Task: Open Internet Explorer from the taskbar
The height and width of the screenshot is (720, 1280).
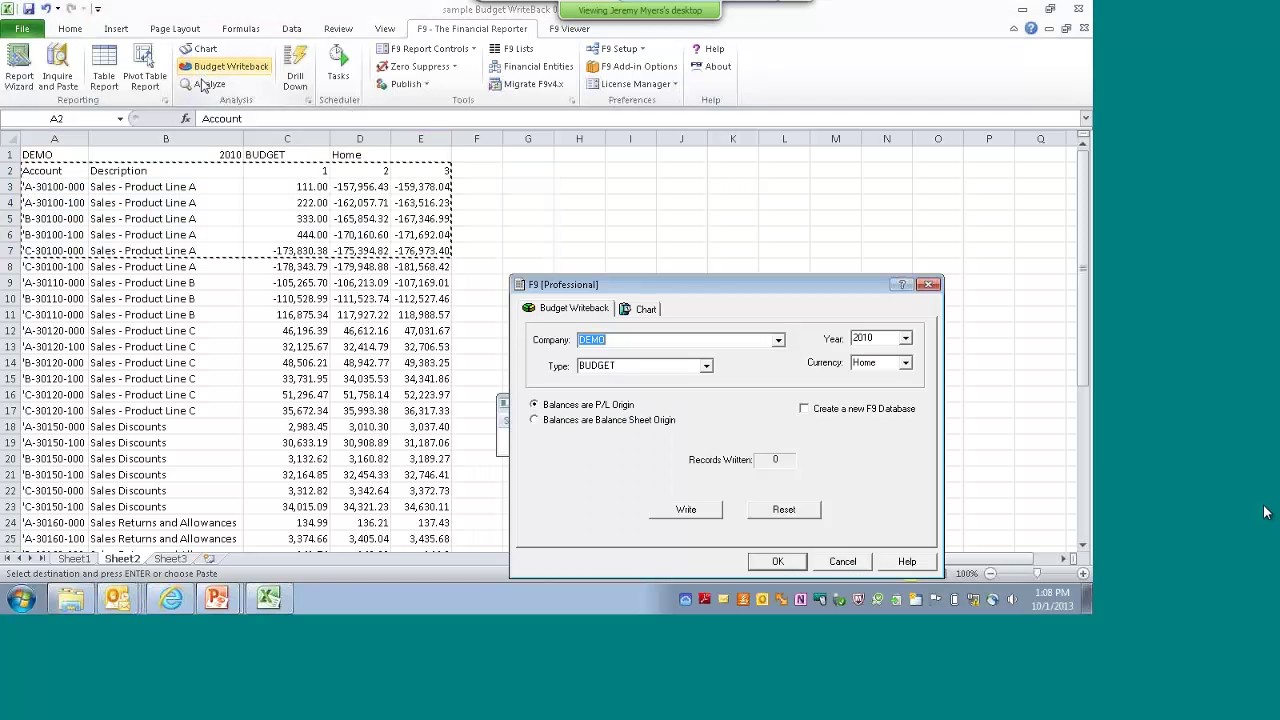Action: click(x=171, y=599)
